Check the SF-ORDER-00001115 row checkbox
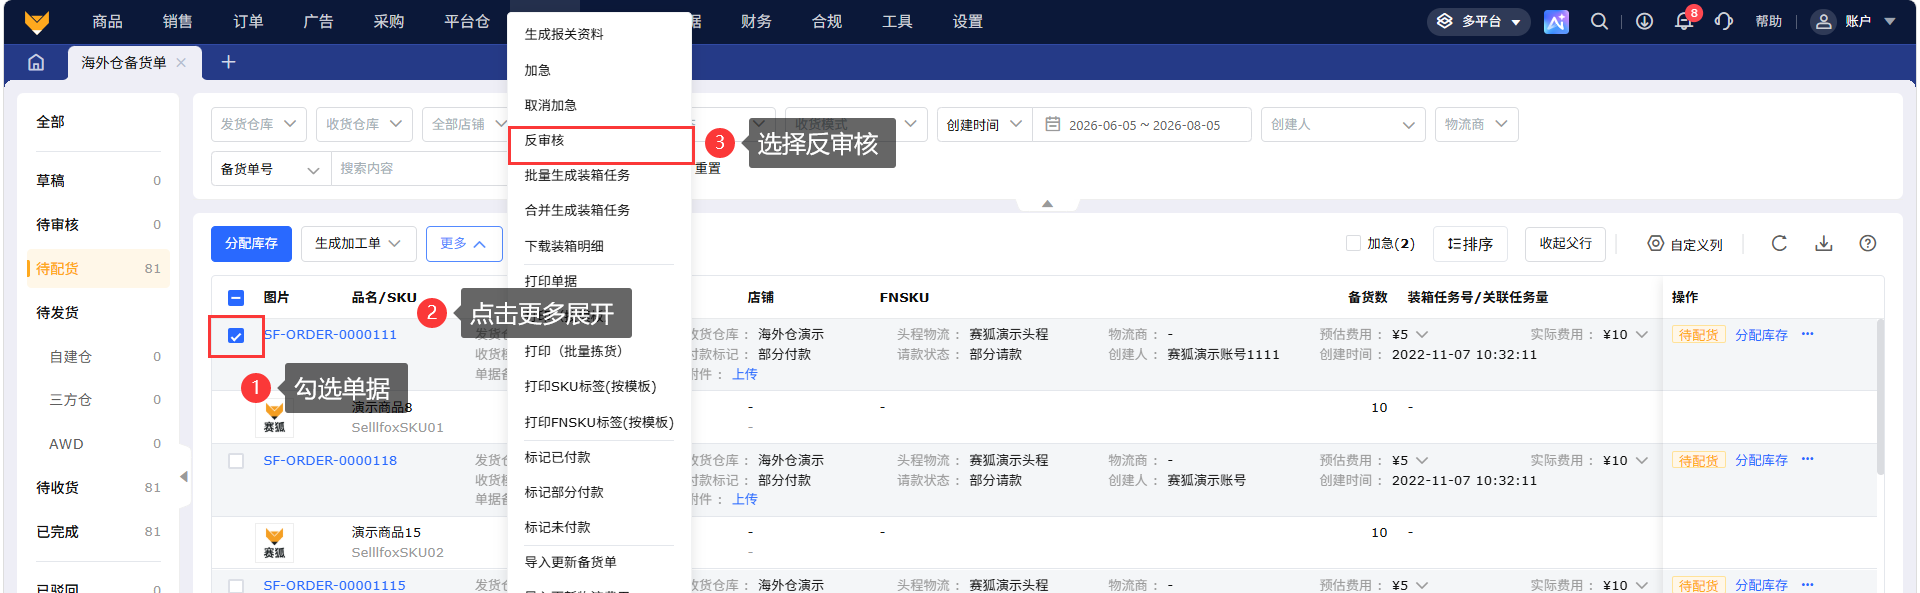The width and height of the screenshot is (1920, 593). click(236, 586)
